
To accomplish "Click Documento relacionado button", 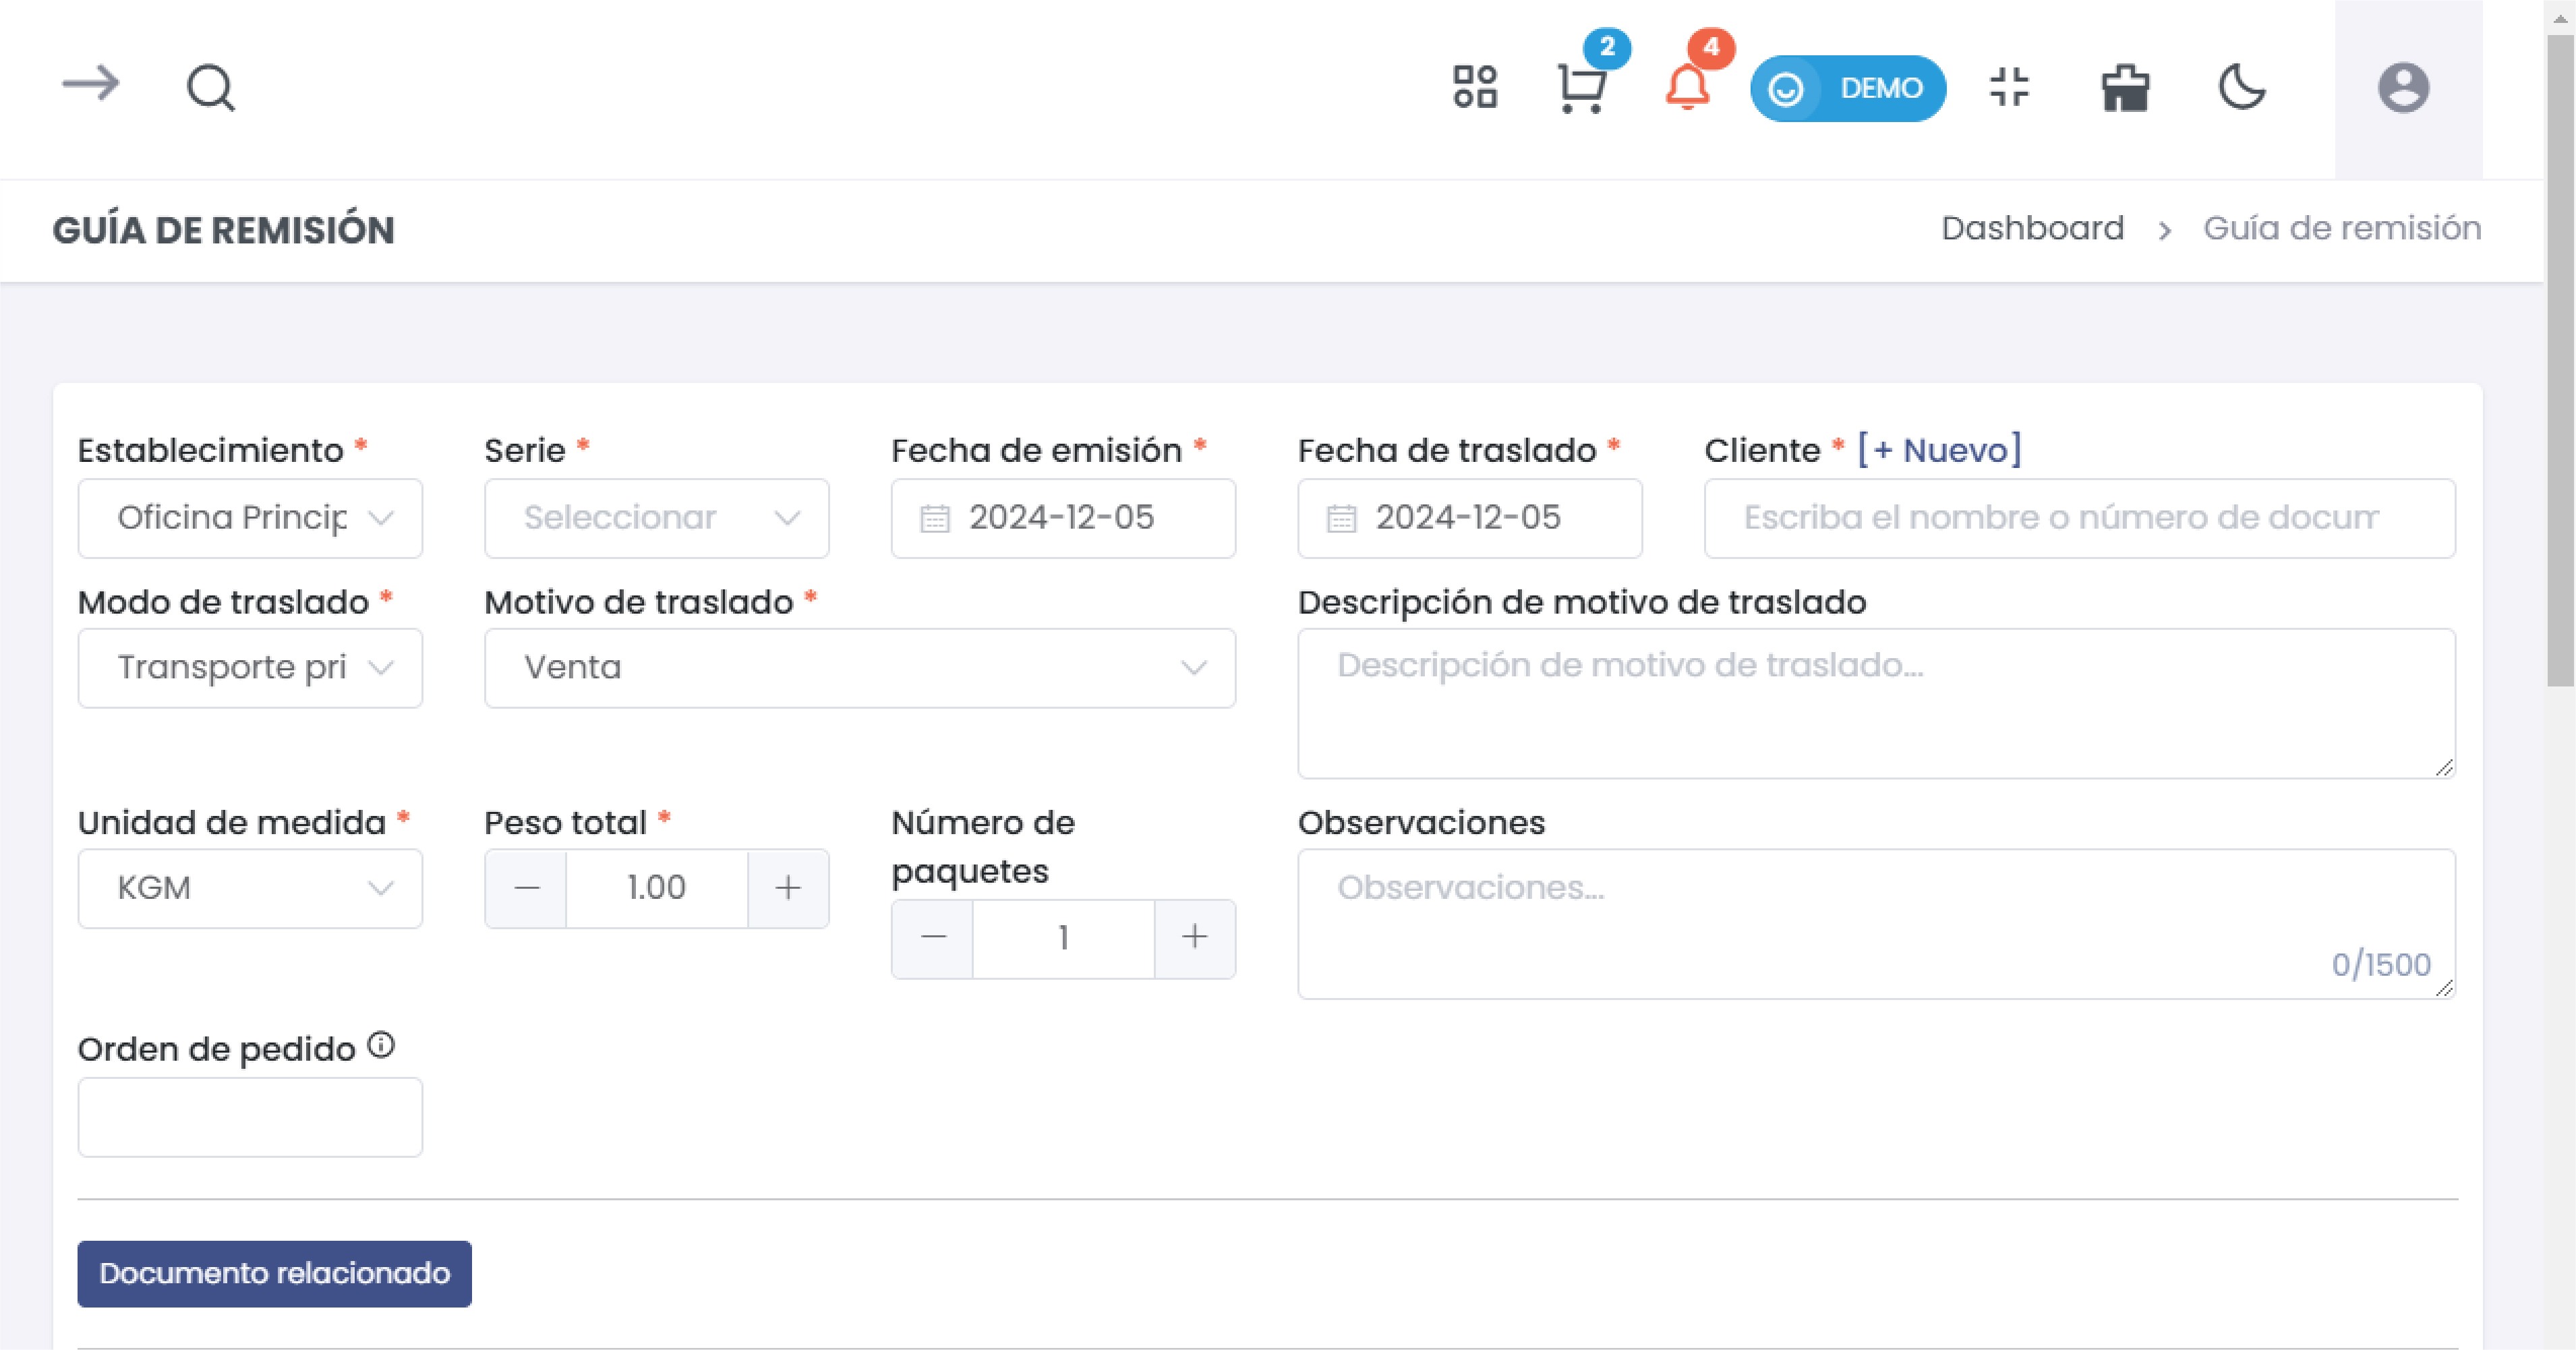I will tap(274, 1273).
